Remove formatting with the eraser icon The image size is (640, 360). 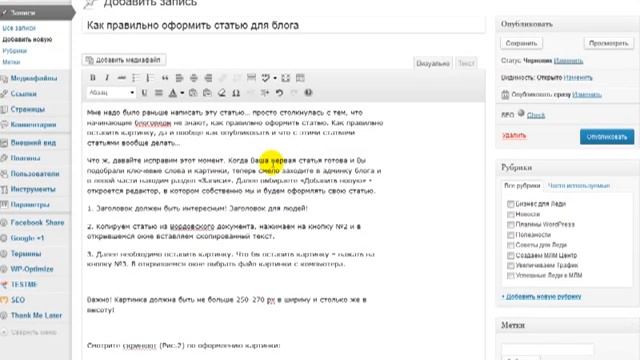[222, 93]
